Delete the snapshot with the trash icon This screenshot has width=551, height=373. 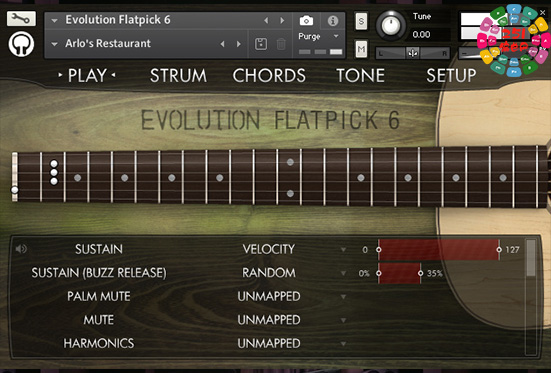pos(281,44)
